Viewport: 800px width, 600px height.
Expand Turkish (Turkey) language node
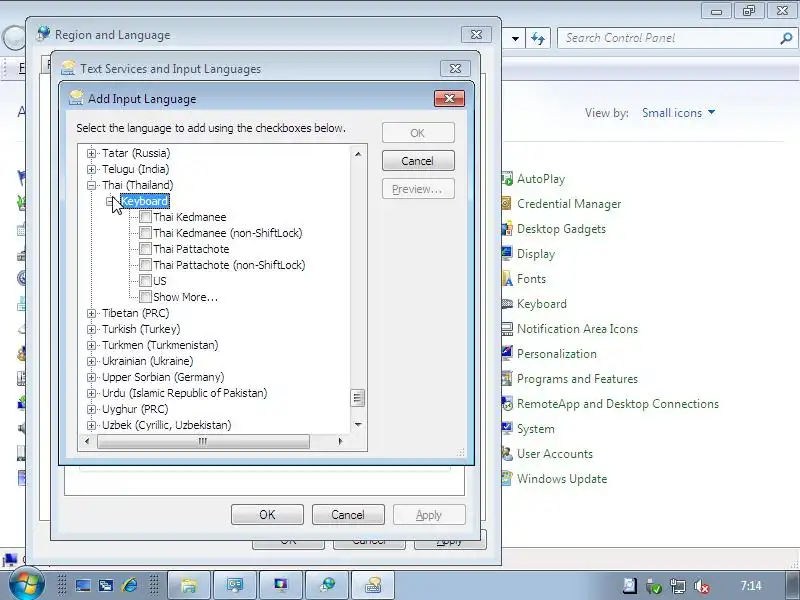pyautogui.click(x=91, y=329)
